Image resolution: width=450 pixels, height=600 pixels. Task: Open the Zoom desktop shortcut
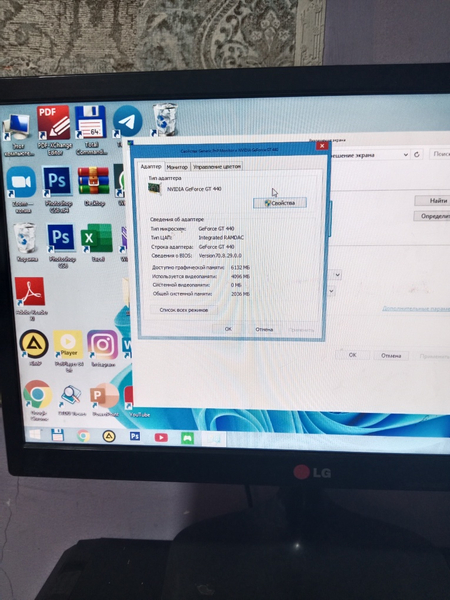tap(21, 189)
